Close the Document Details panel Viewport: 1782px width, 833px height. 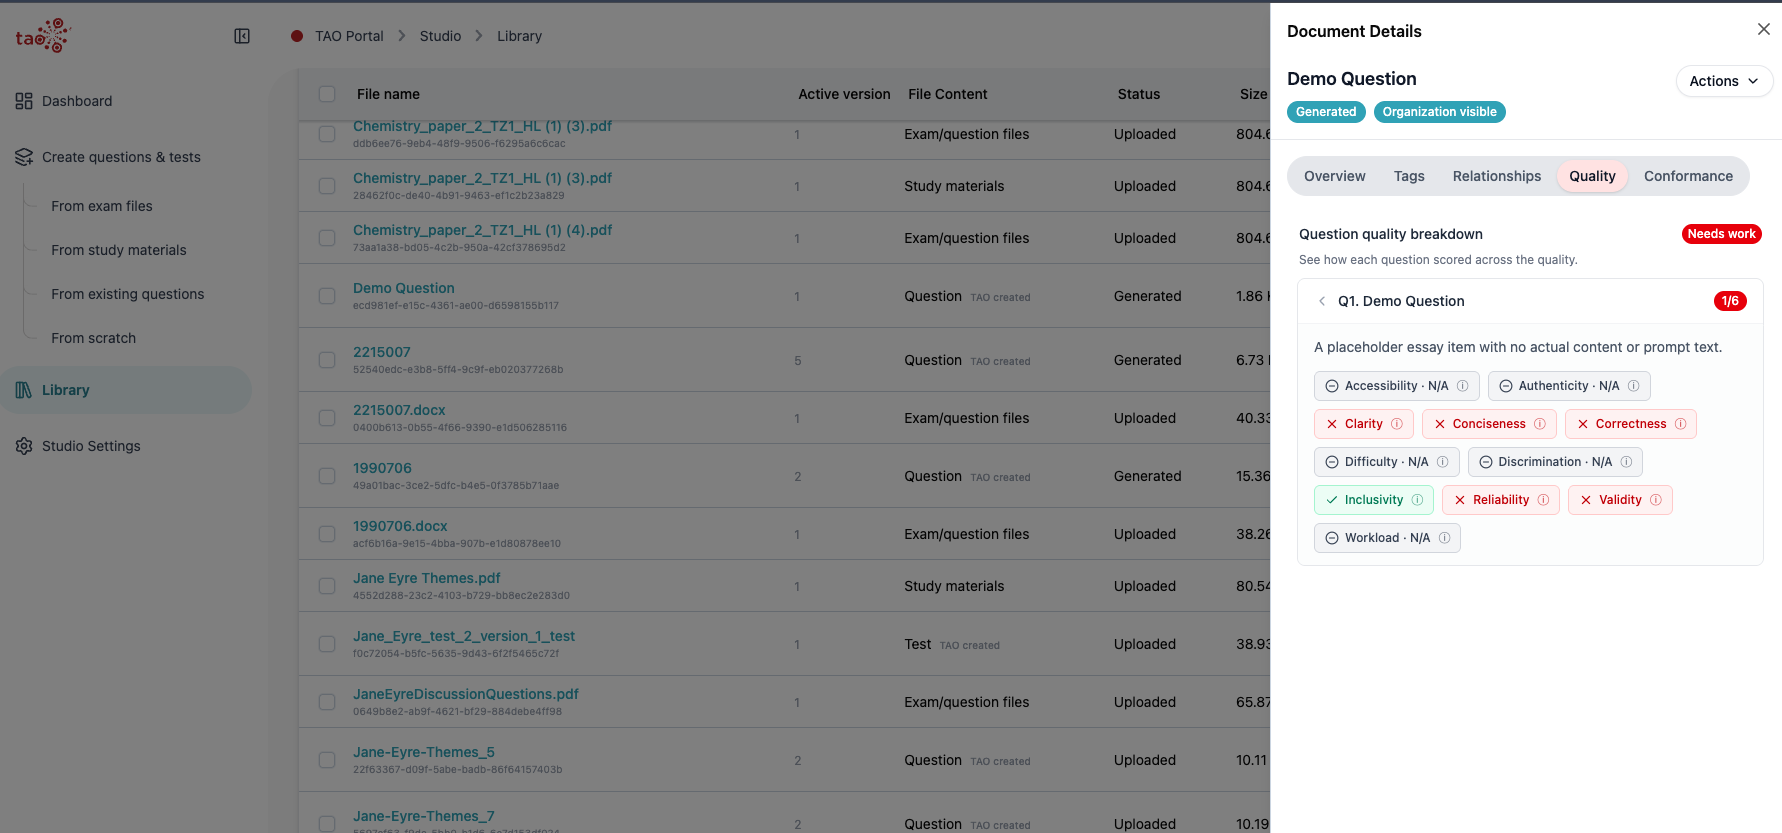point(1764,30)
